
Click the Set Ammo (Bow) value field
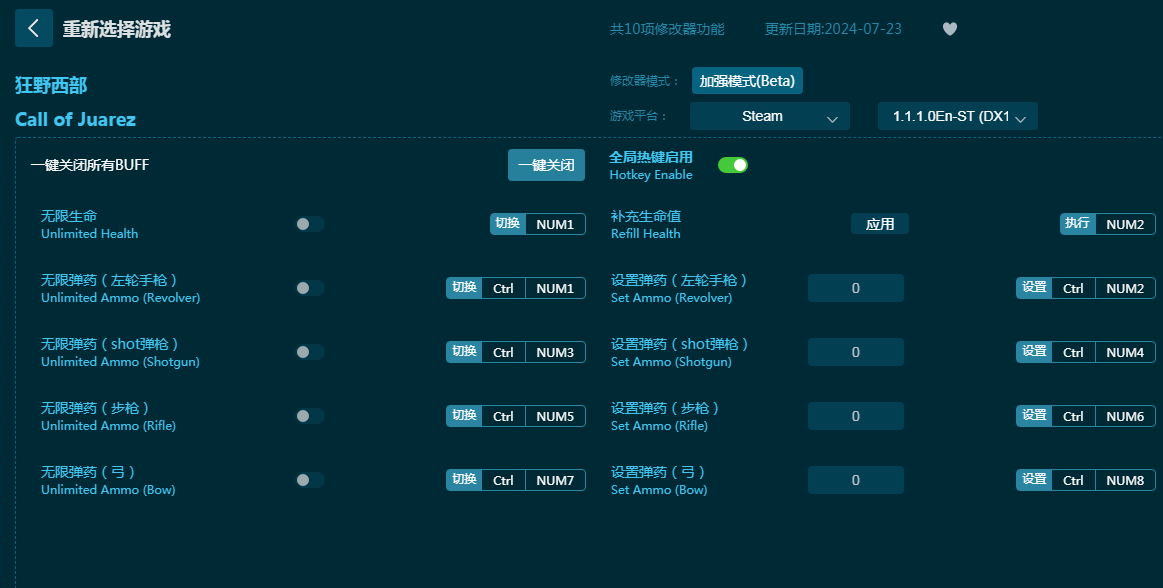tap(856, 480)
